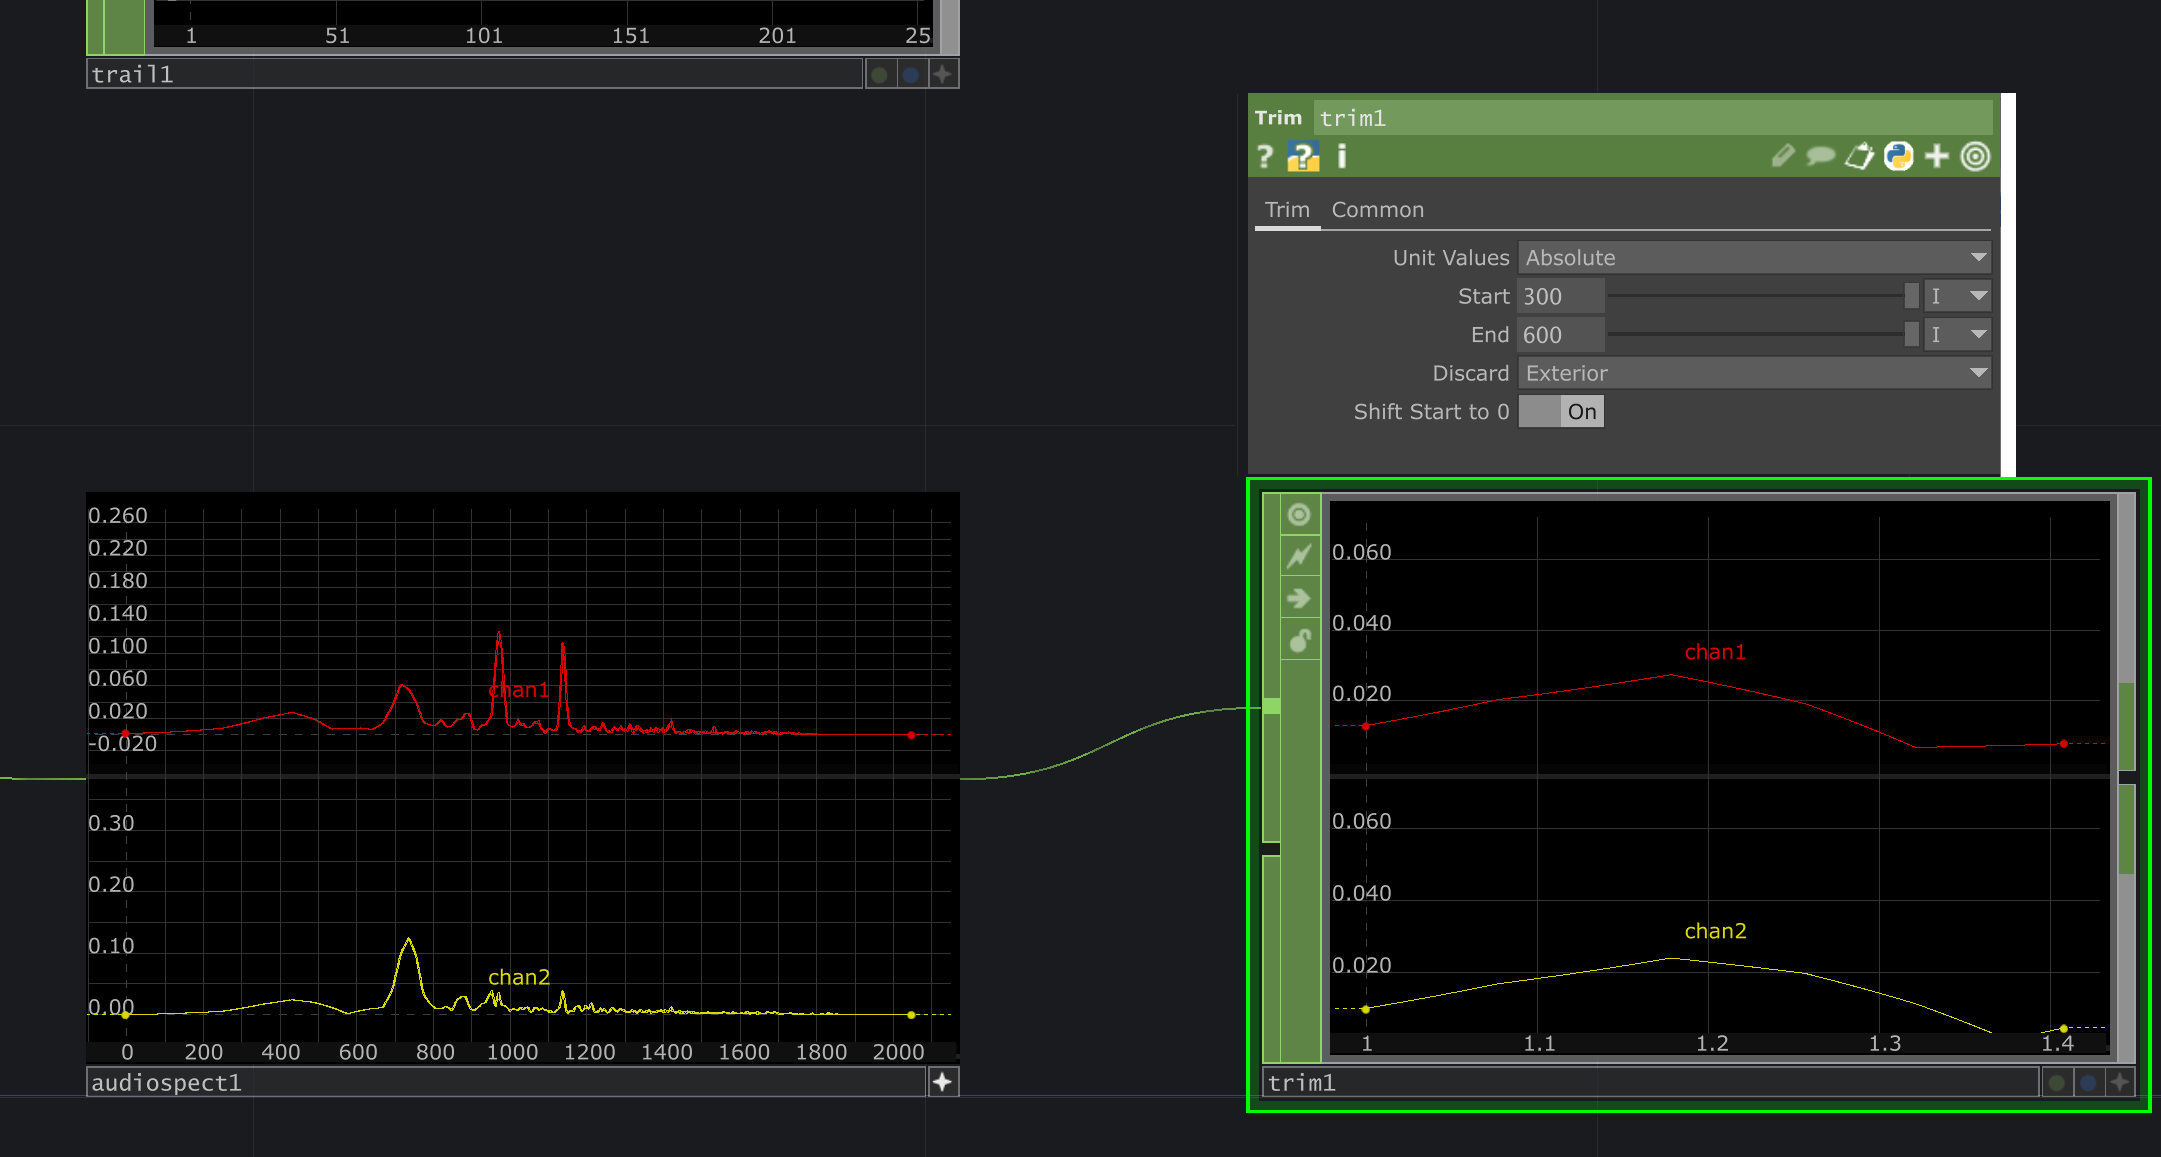This screenshot has width=2161, height=1157.
Task: Toggle trim1 viewer active circle flag
Action: [x=1299, y=515]
